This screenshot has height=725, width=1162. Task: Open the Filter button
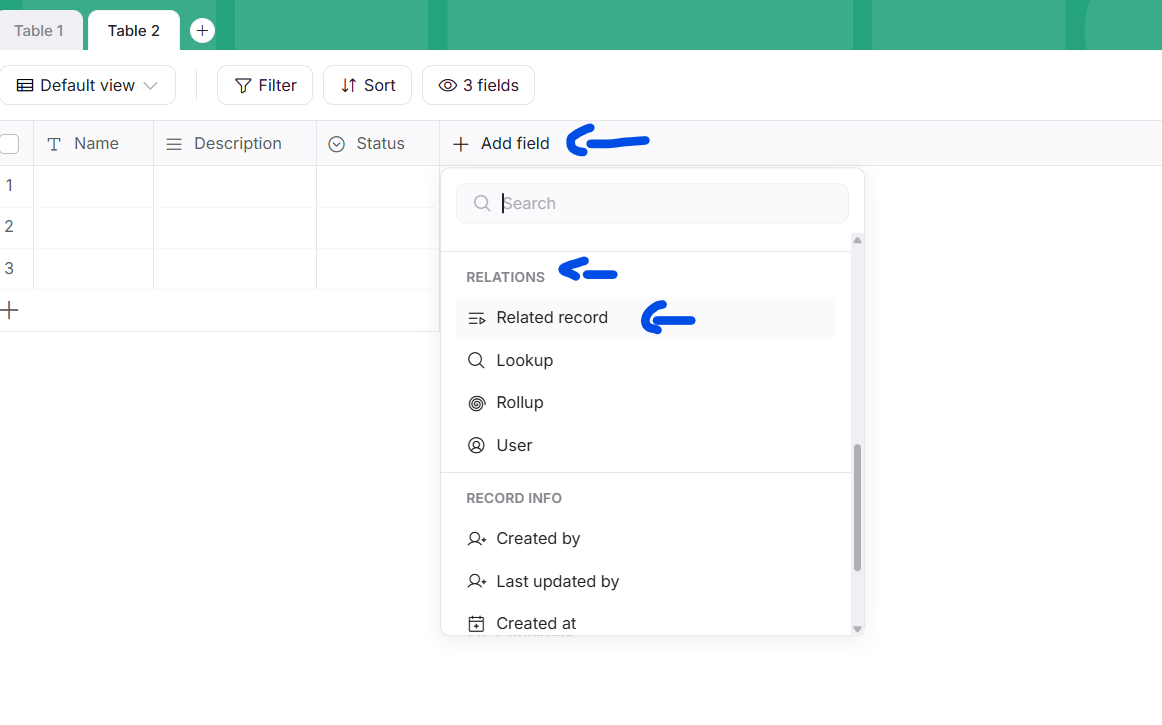[265, 86]
